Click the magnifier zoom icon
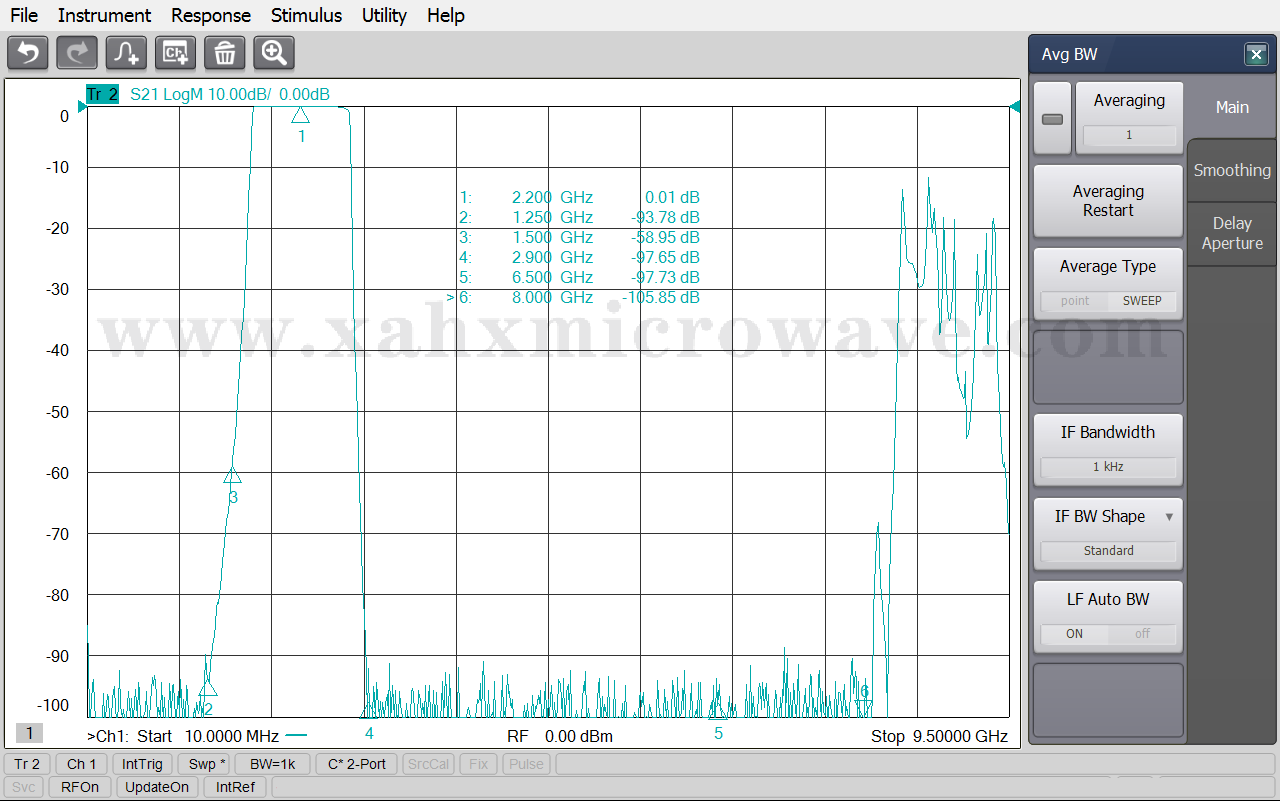The image size is (1280, 801). tap(273, 53)
